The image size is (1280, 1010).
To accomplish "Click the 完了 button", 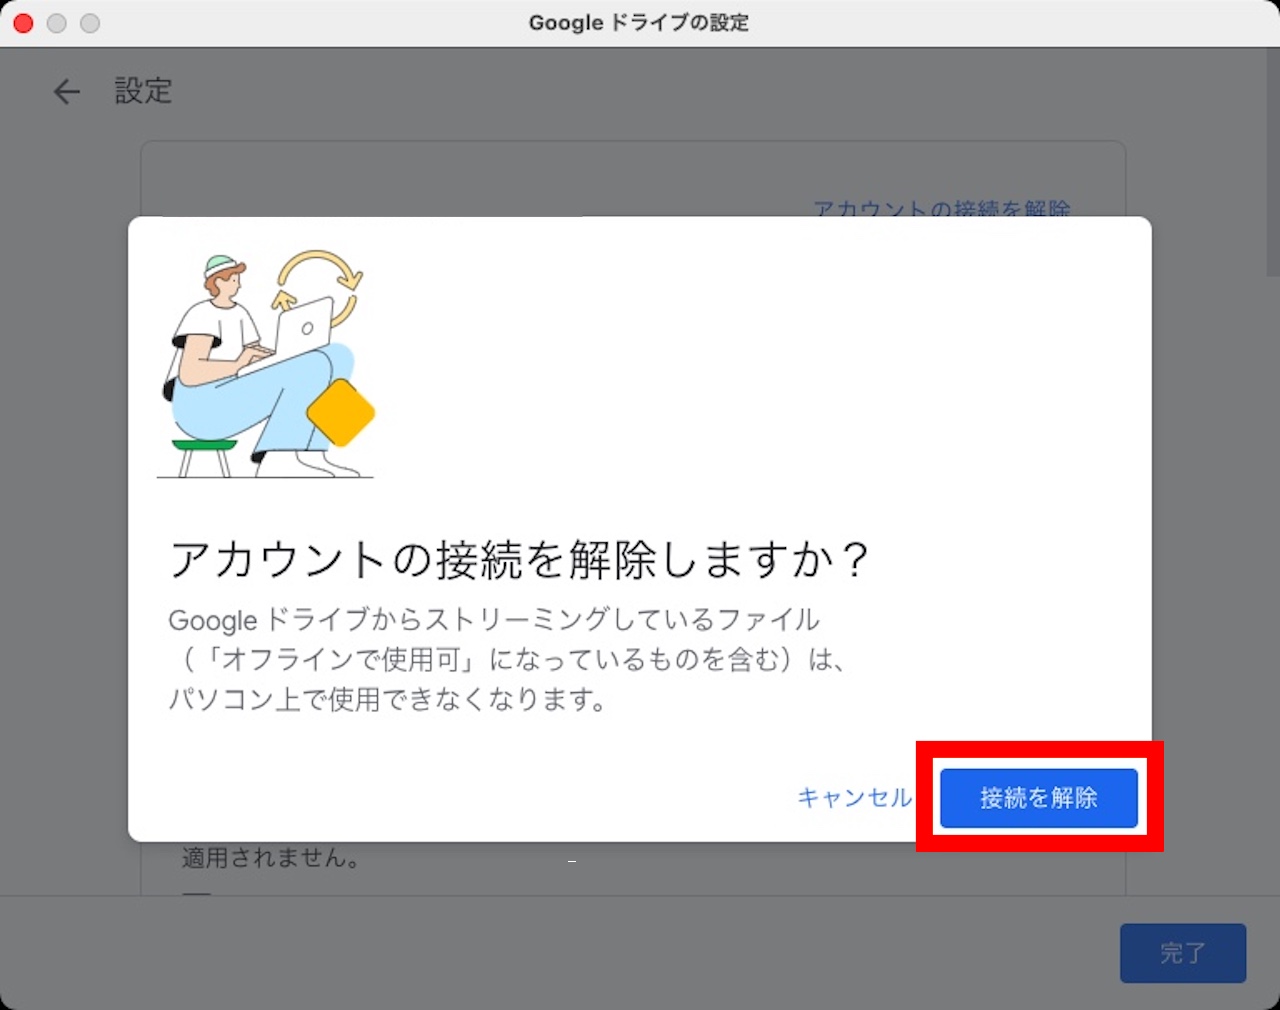I will coord(1183,953).
